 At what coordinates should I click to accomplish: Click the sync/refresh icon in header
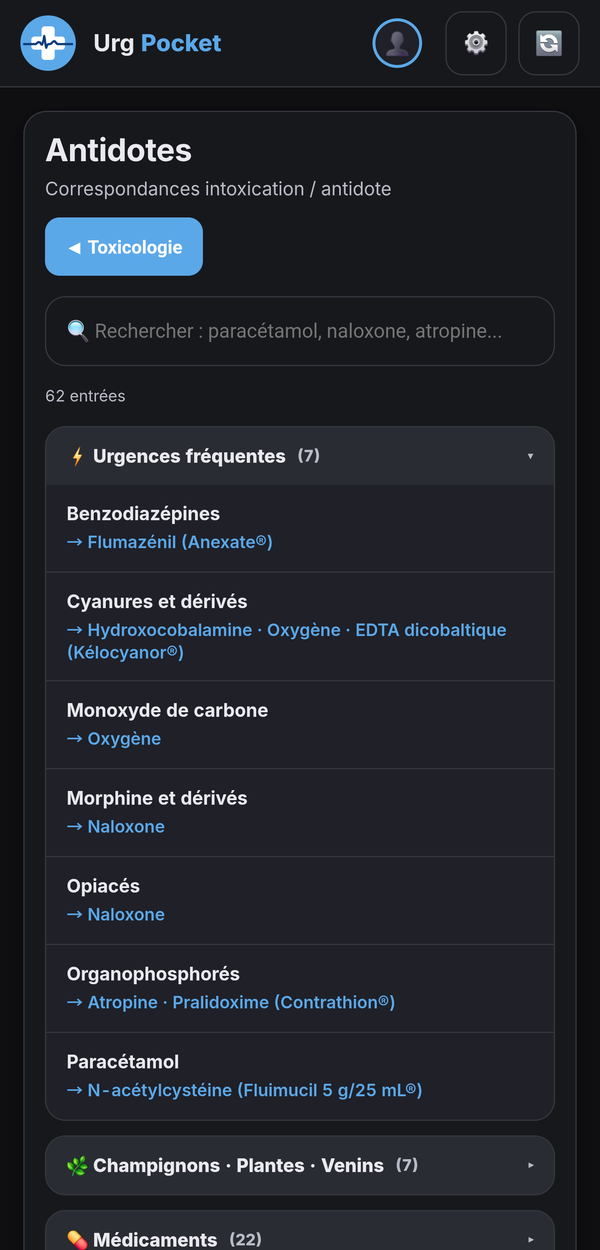click(548, 43)
